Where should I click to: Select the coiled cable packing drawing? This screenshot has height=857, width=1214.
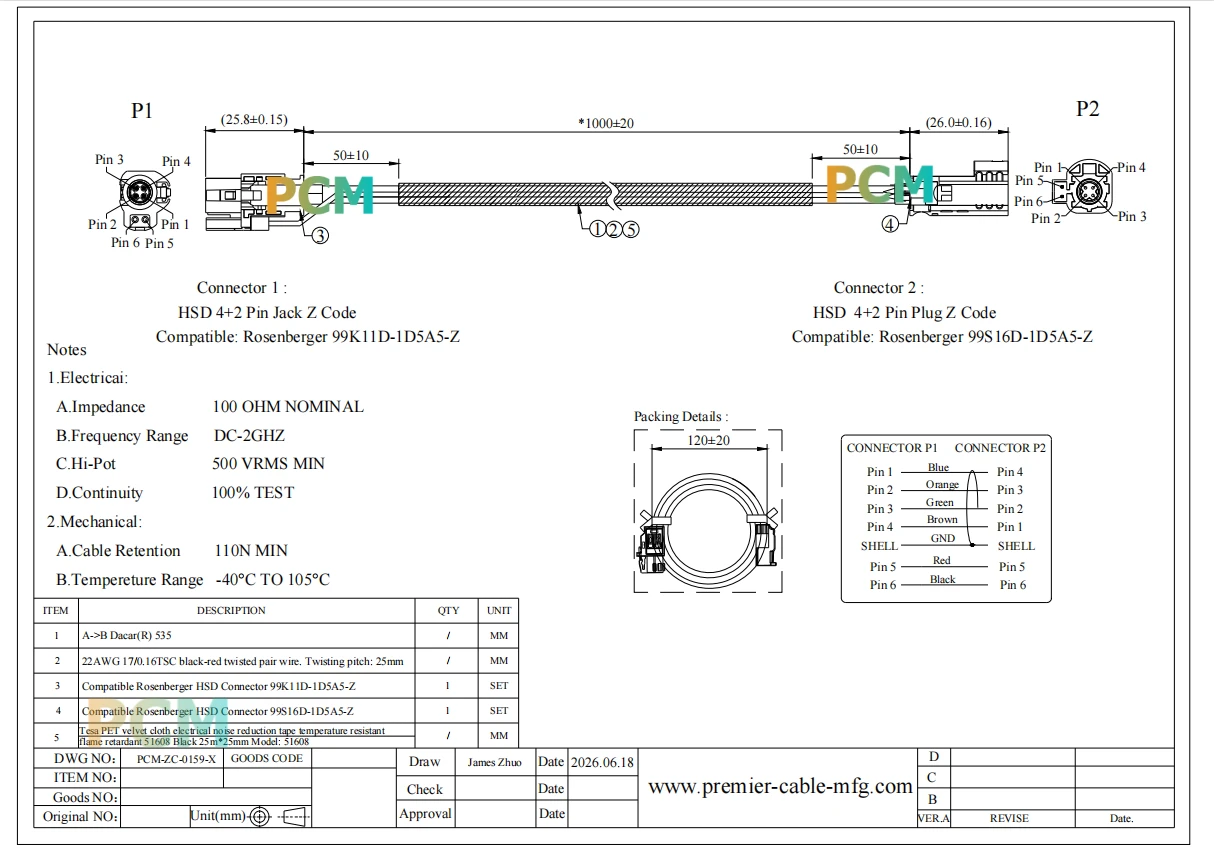(707, 531)
